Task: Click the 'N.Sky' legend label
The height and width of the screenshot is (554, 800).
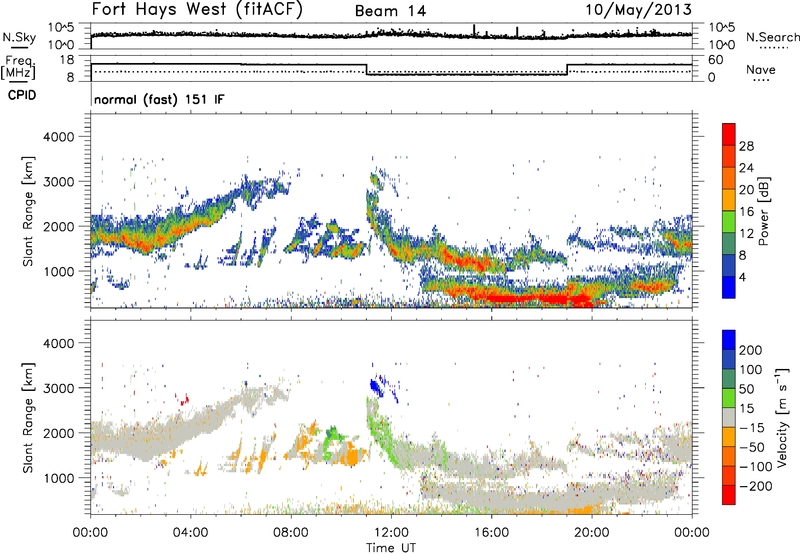Action: pos(19,37)
